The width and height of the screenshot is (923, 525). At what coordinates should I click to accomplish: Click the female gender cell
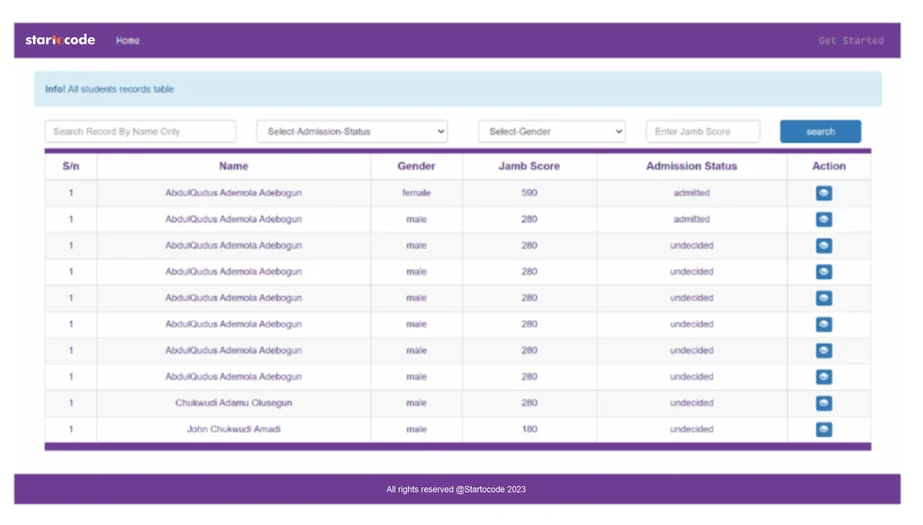(416, 193)
